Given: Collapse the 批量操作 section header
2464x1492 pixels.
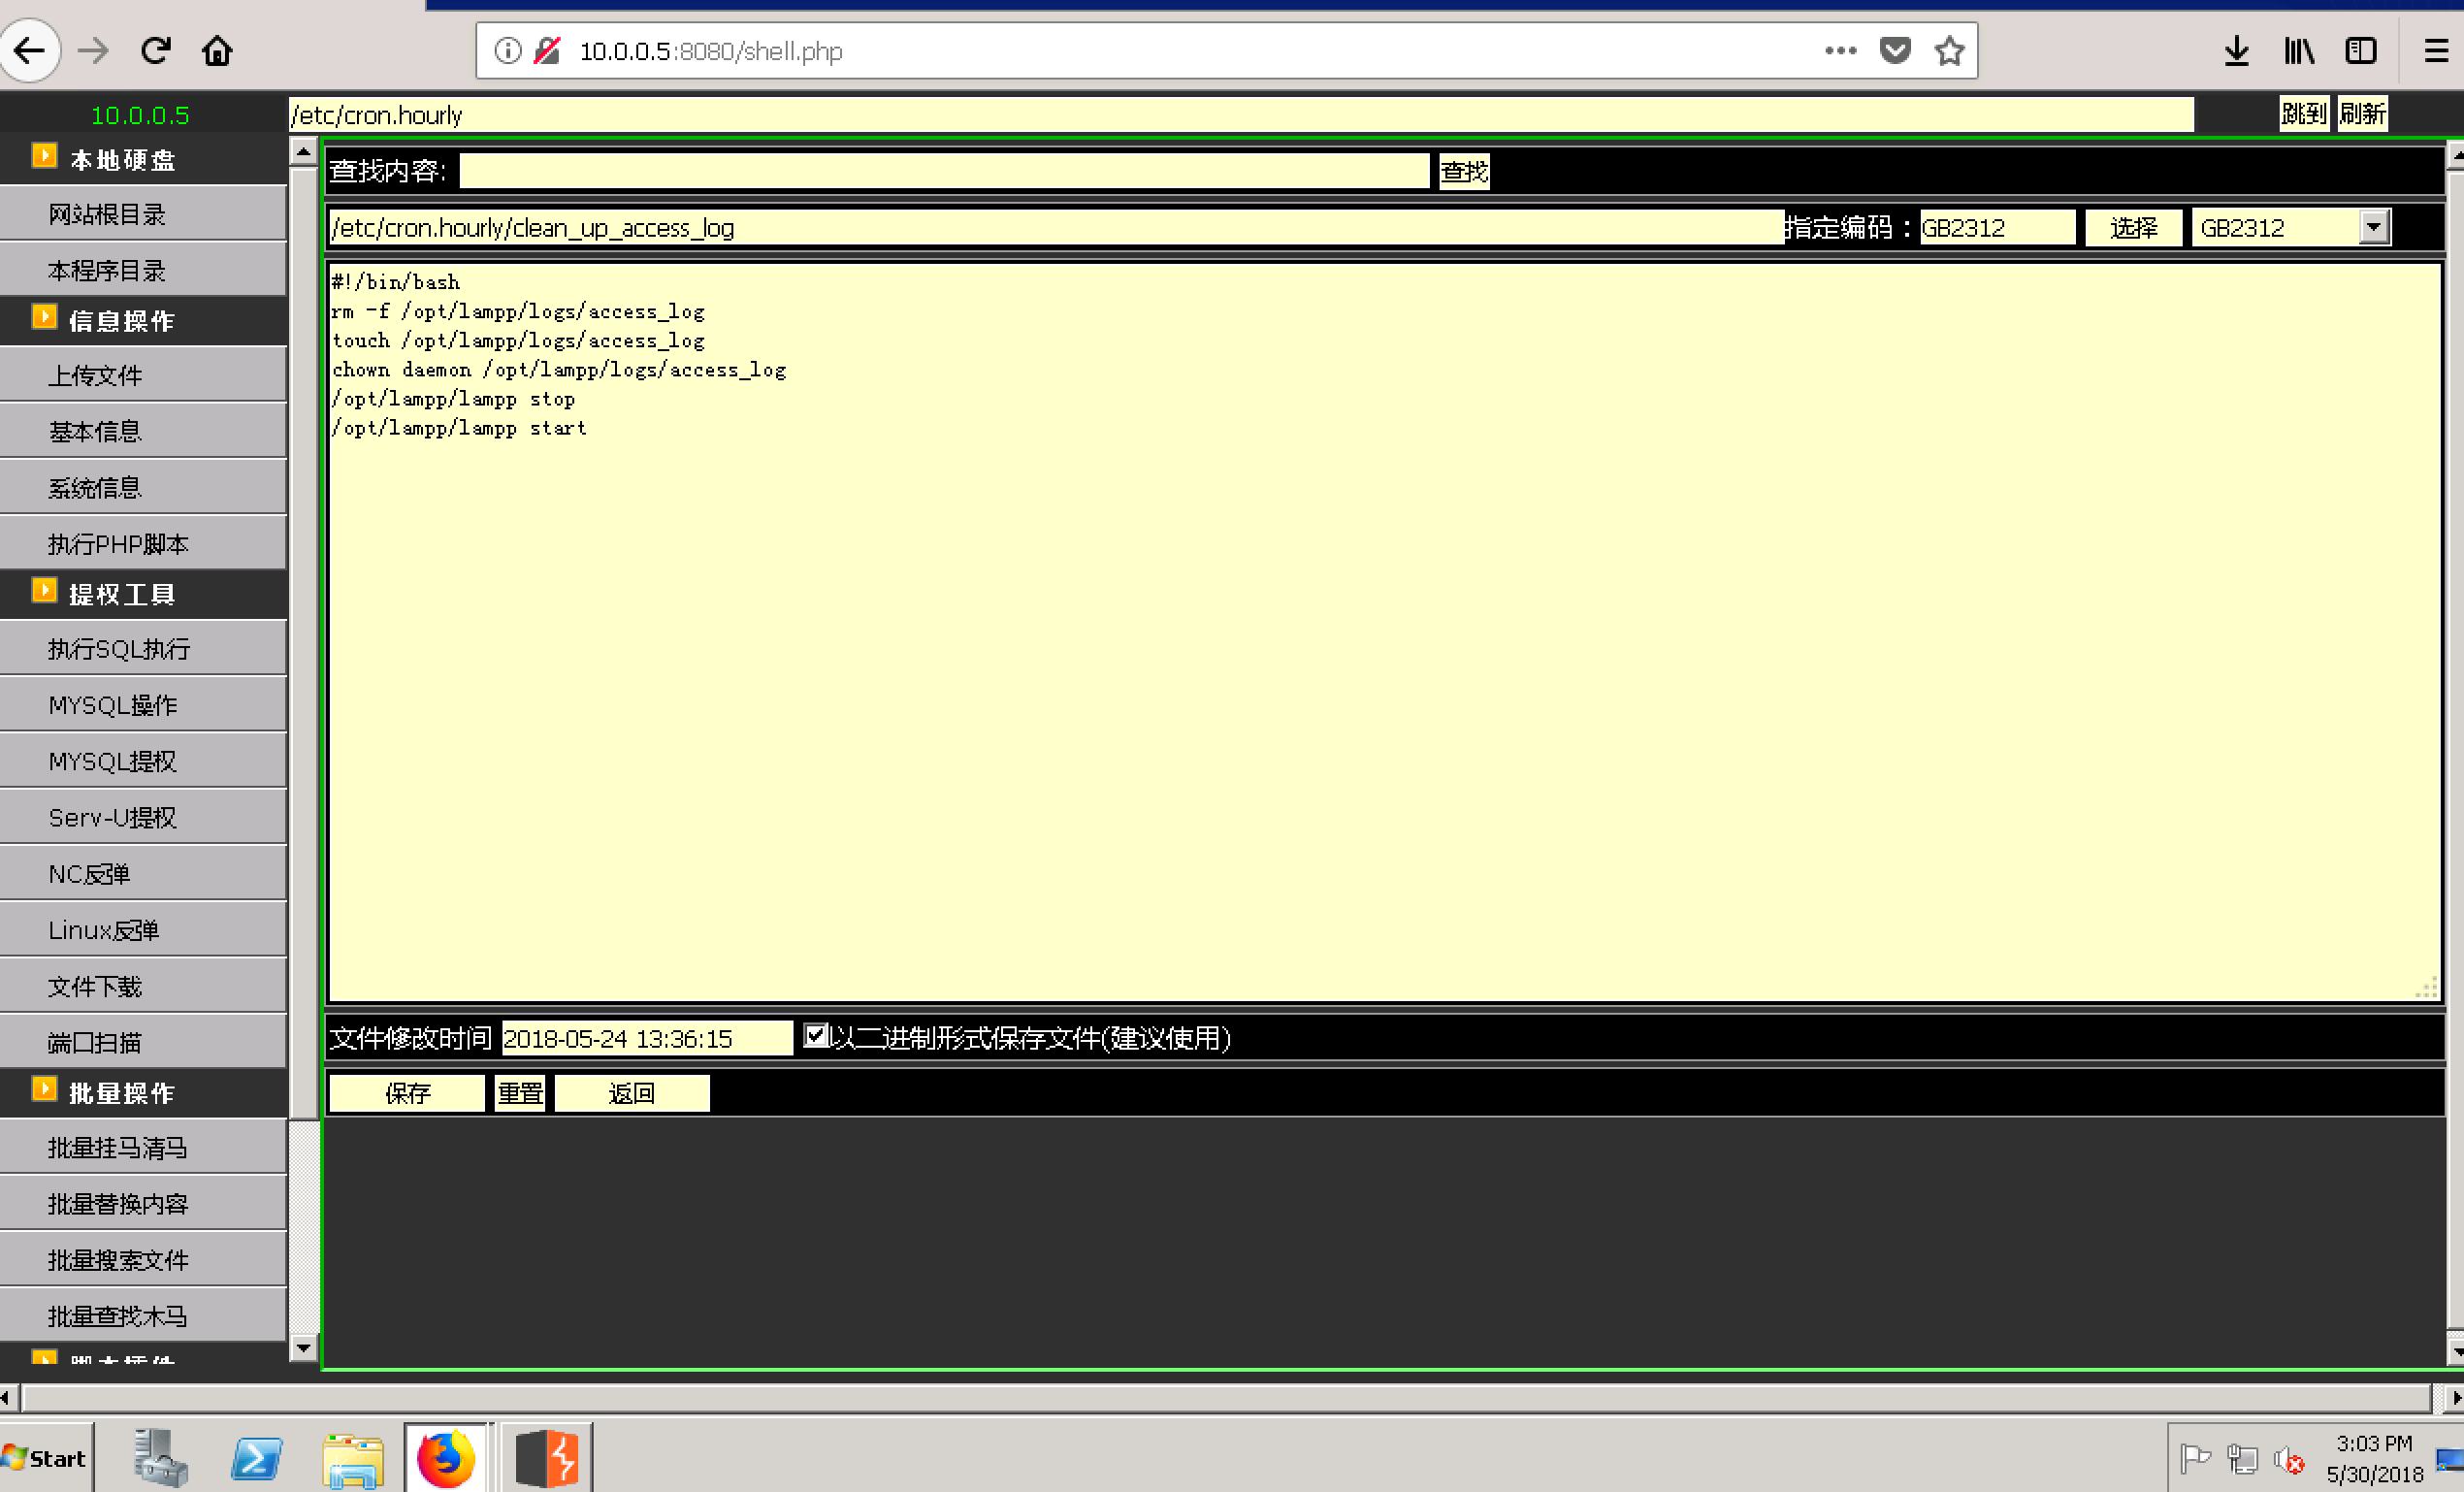Looking at the screenshot, I should click(x=122, y=1092).
